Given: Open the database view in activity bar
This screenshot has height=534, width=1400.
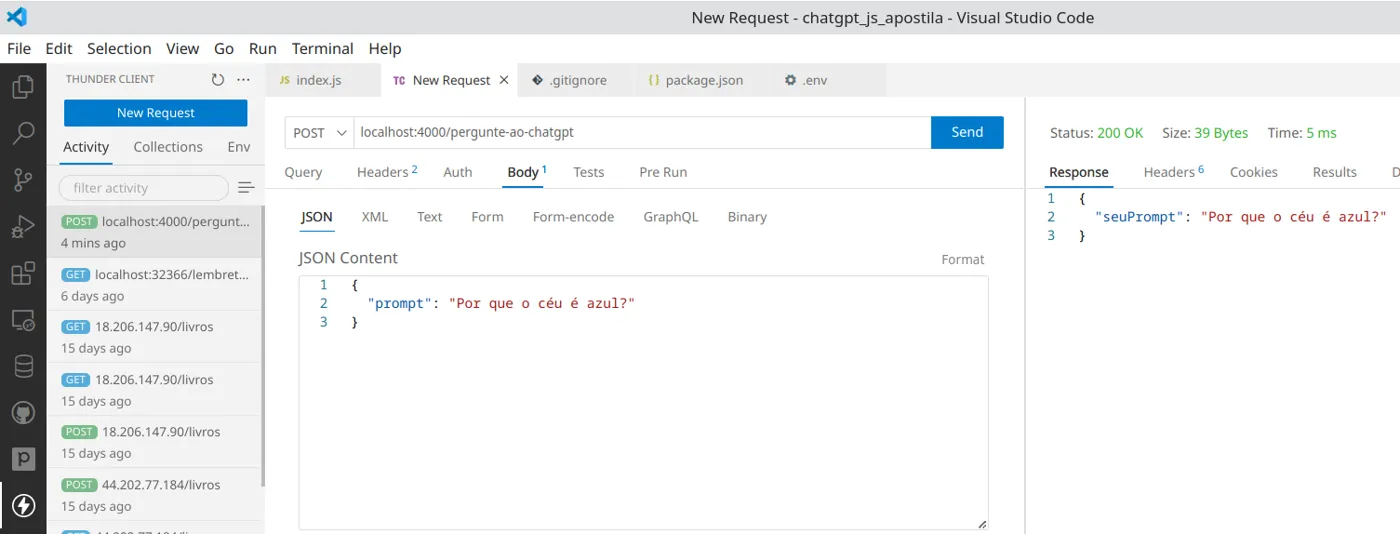Looking at the screenshot, I should [x=23, y=366].
